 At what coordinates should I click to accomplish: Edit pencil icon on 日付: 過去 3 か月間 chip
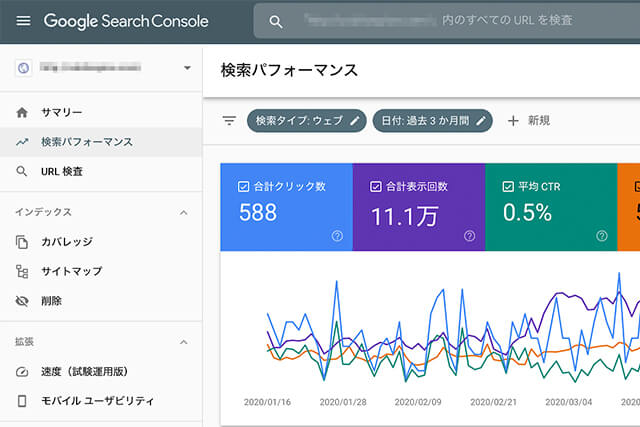pos(481,121)
